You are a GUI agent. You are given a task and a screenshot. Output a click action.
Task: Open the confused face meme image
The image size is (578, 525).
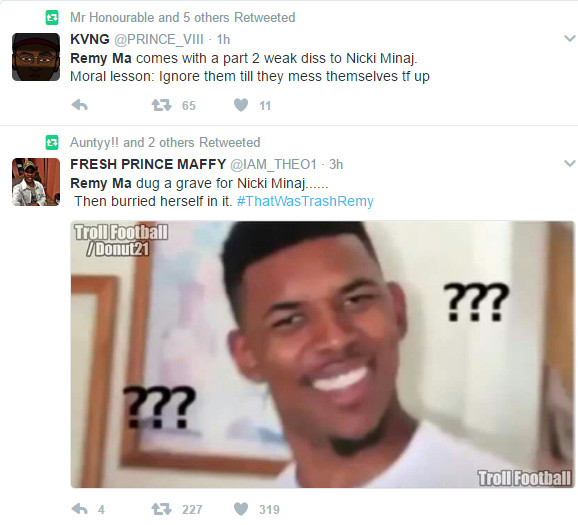(x=323, y=354)
